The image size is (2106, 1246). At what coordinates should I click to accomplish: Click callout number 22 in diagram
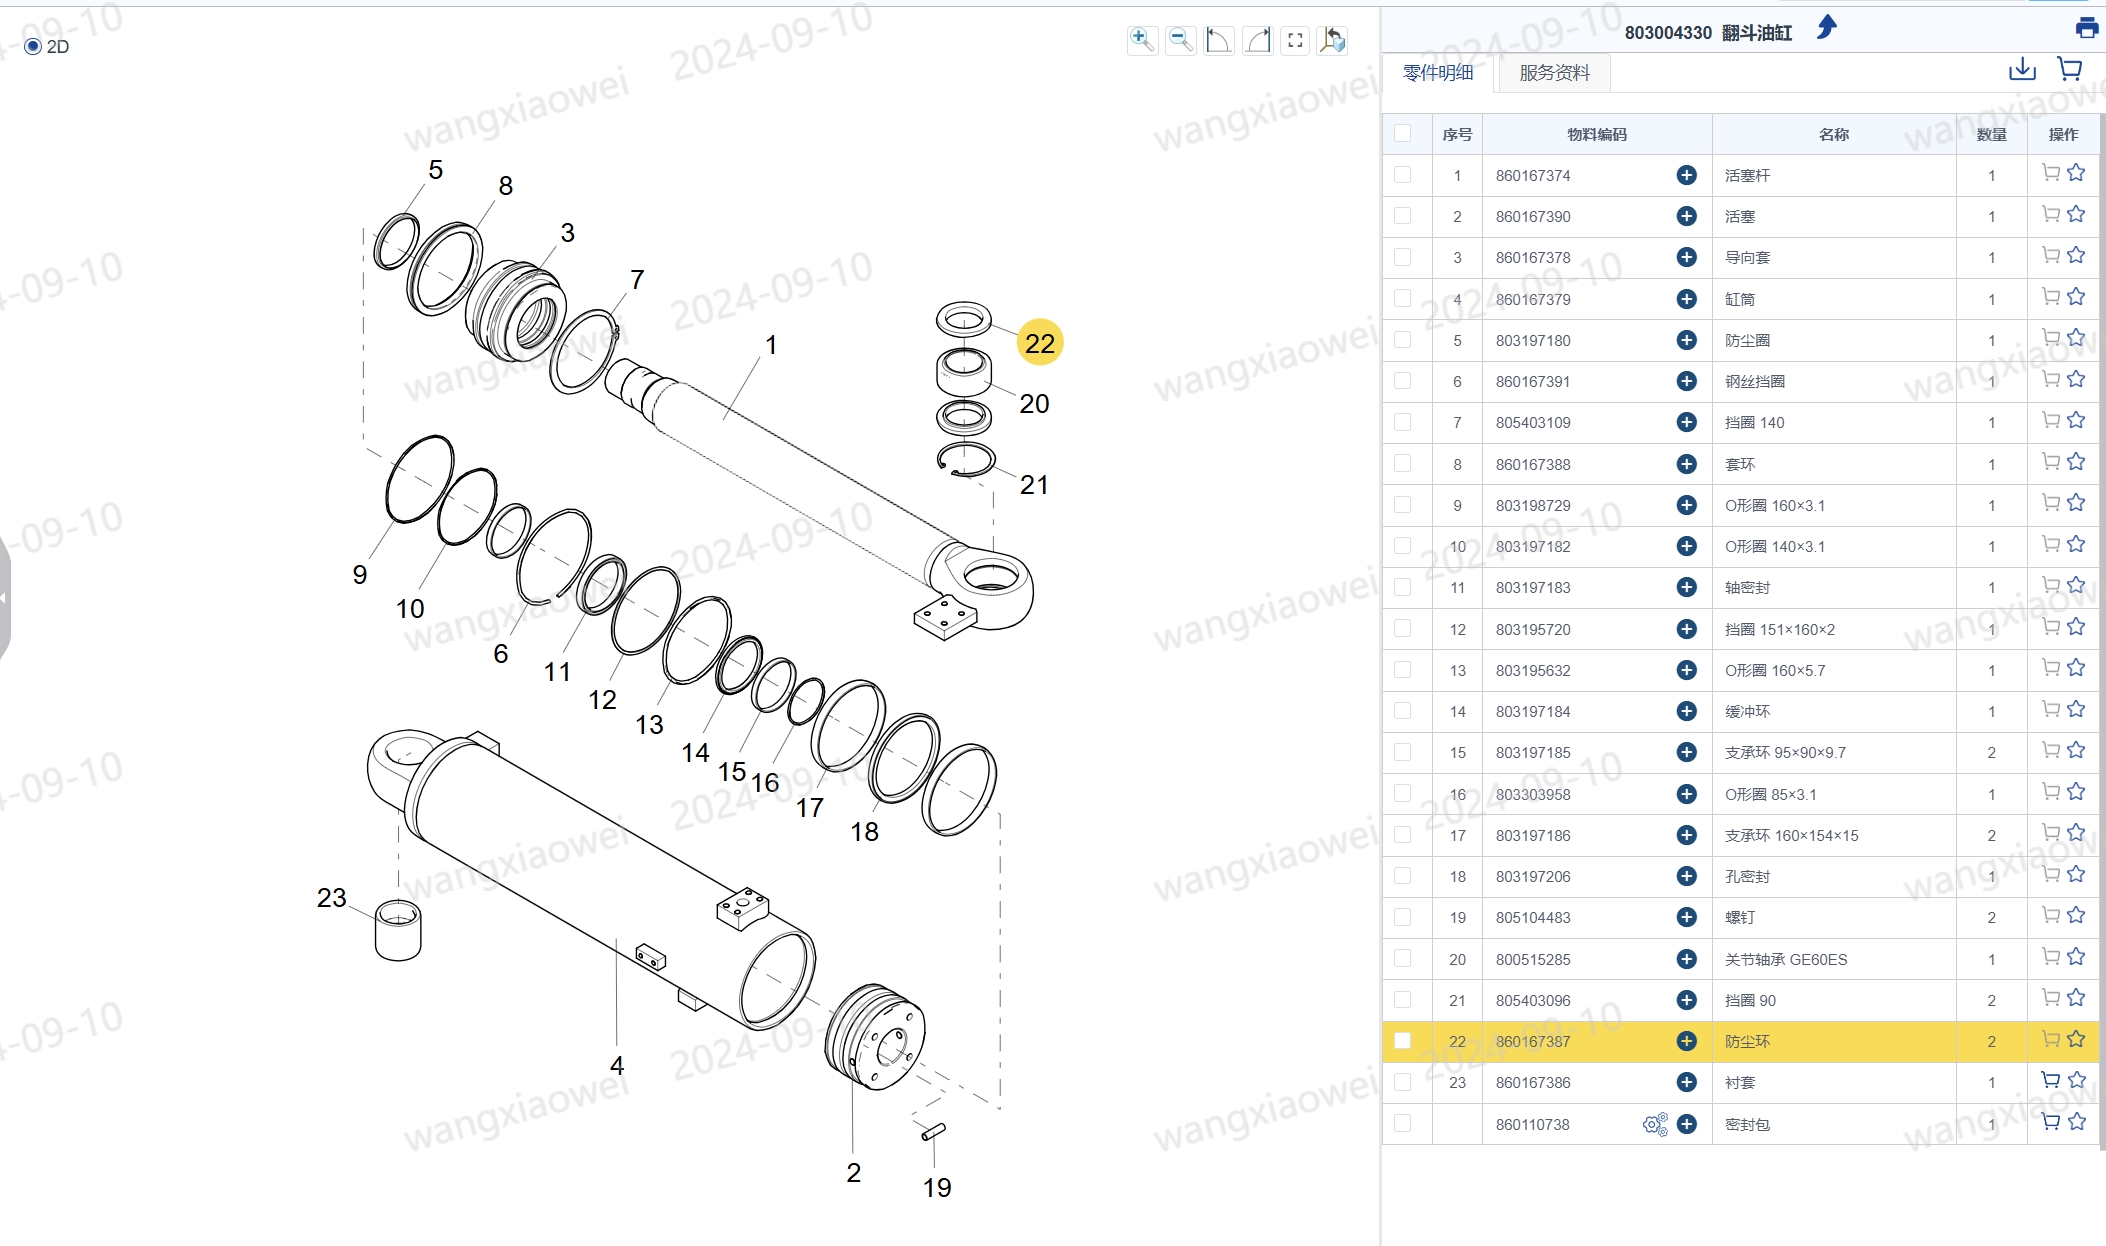(x=1040, y=343)
